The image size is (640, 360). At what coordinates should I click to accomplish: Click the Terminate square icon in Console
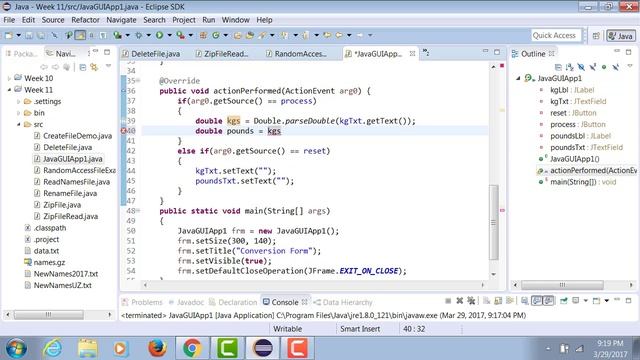coord(448,301)
